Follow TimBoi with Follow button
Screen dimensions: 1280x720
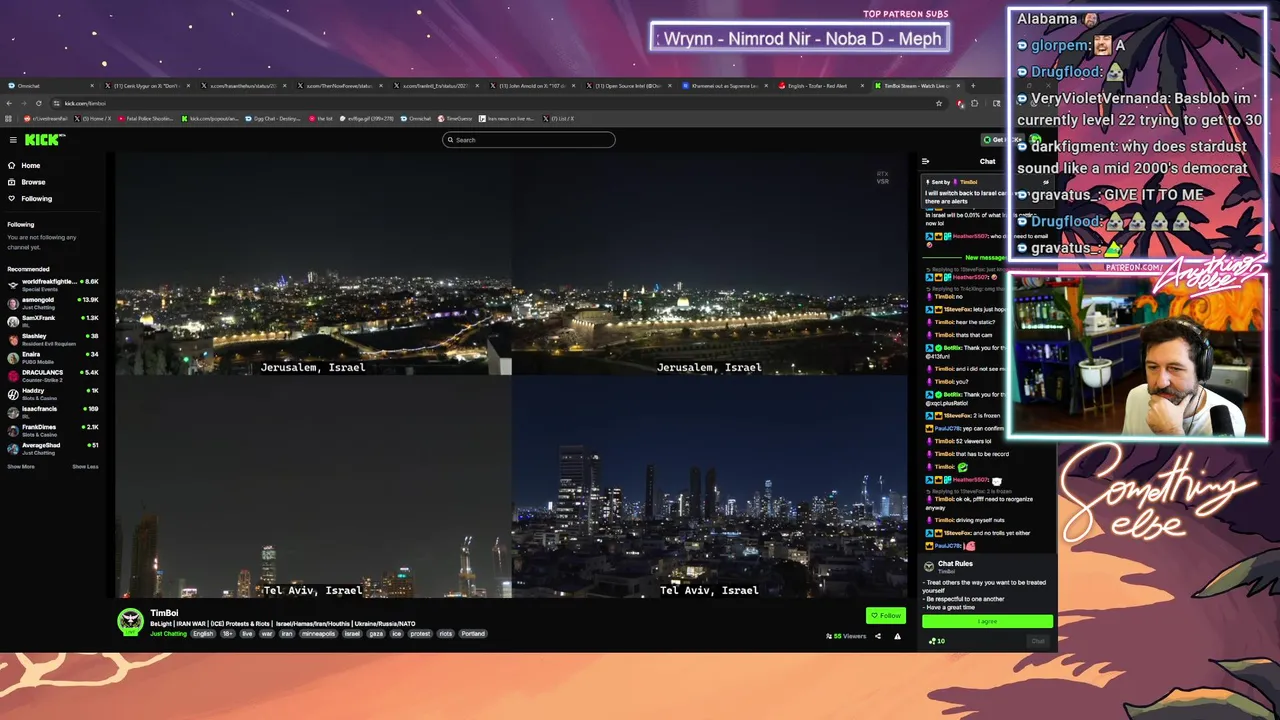pyautogui.click(x=885, y=616)
